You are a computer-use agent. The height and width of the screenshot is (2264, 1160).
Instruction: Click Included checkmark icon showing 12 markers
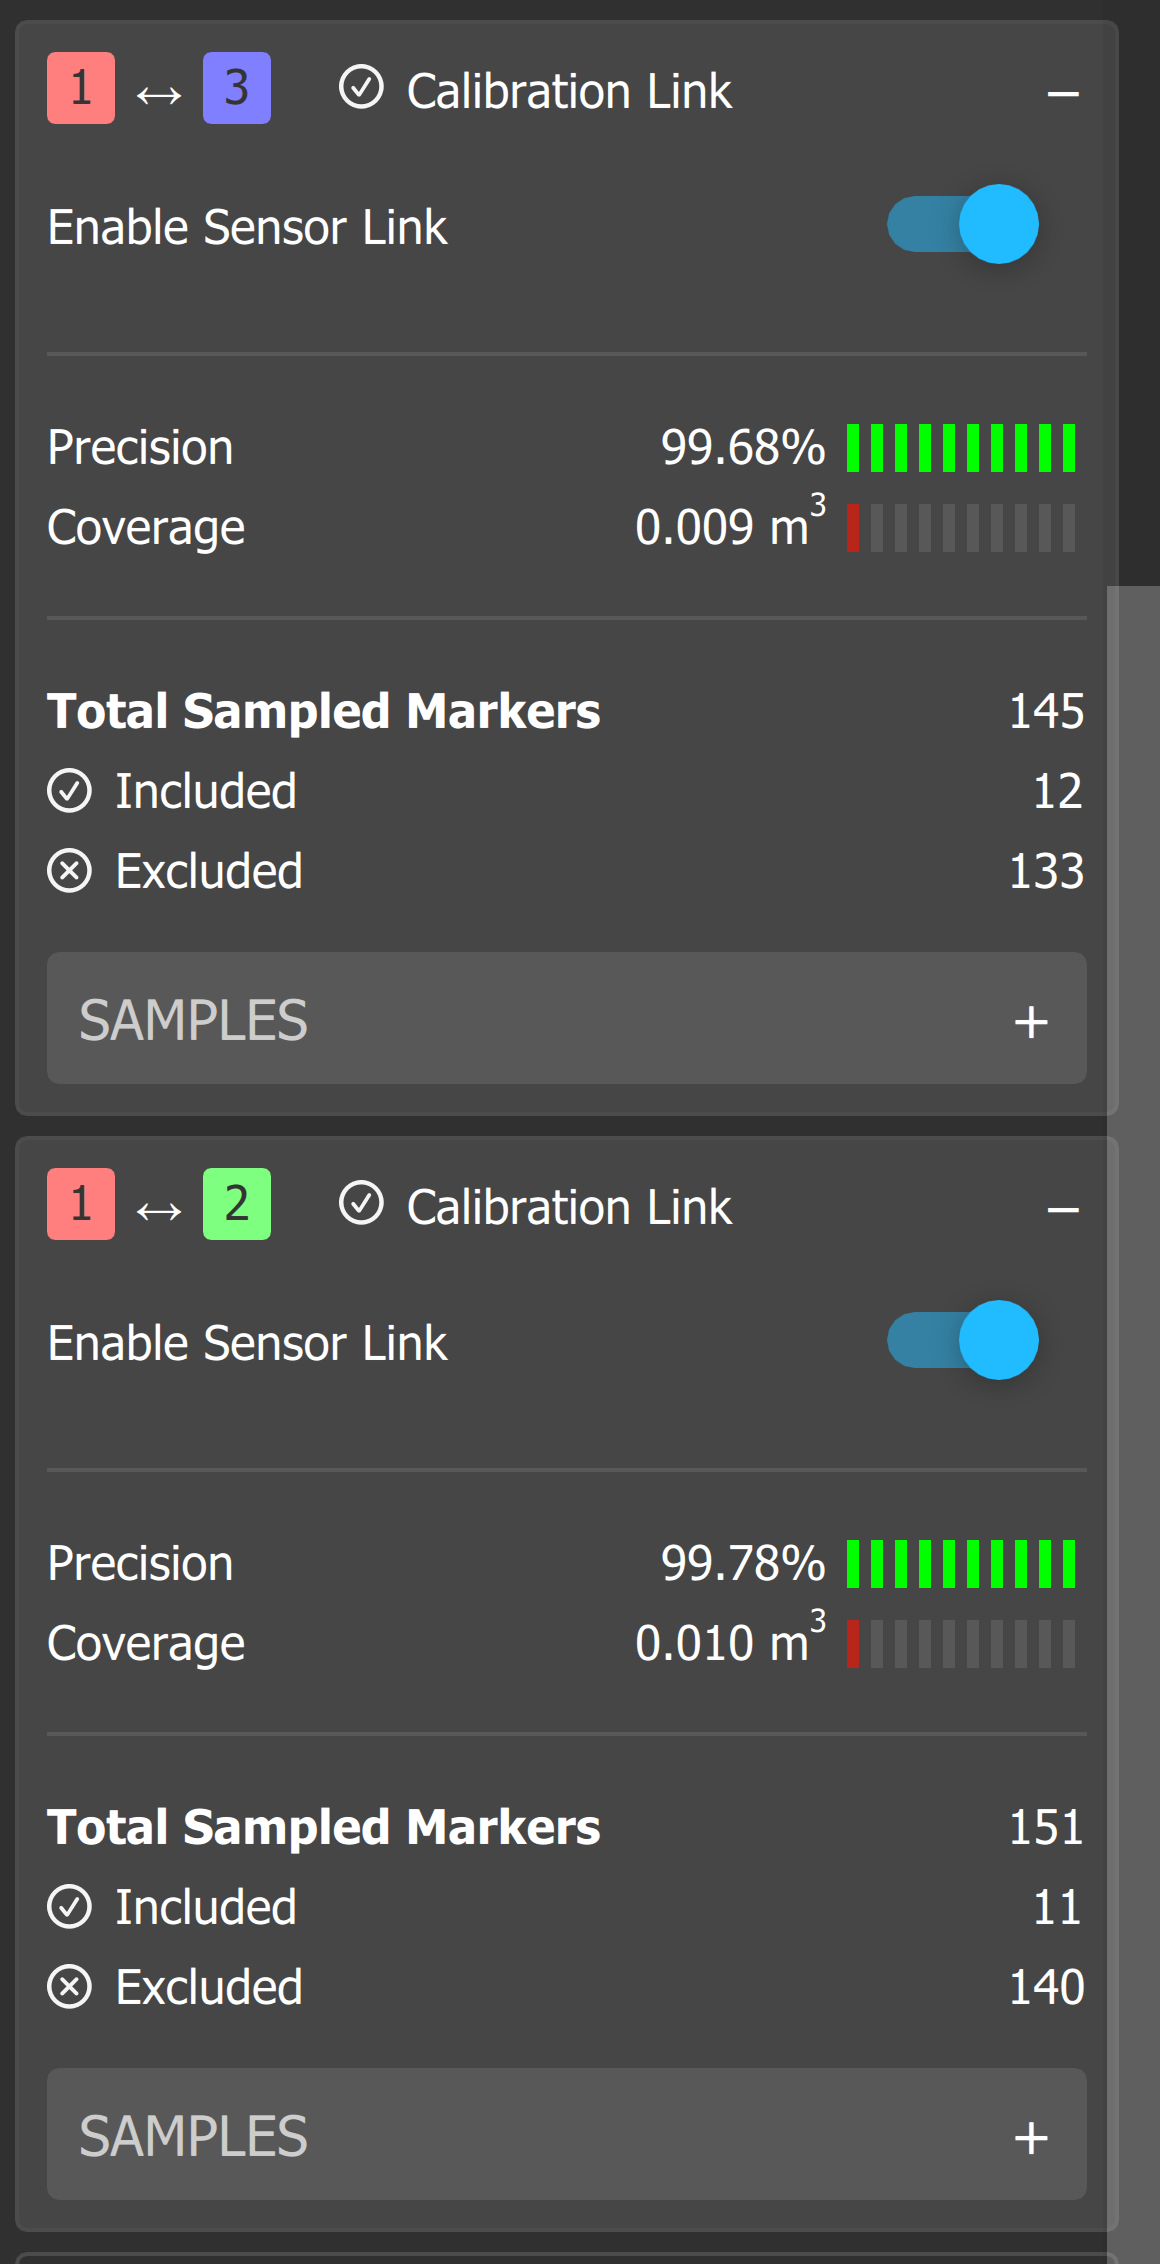click(70, 791)
